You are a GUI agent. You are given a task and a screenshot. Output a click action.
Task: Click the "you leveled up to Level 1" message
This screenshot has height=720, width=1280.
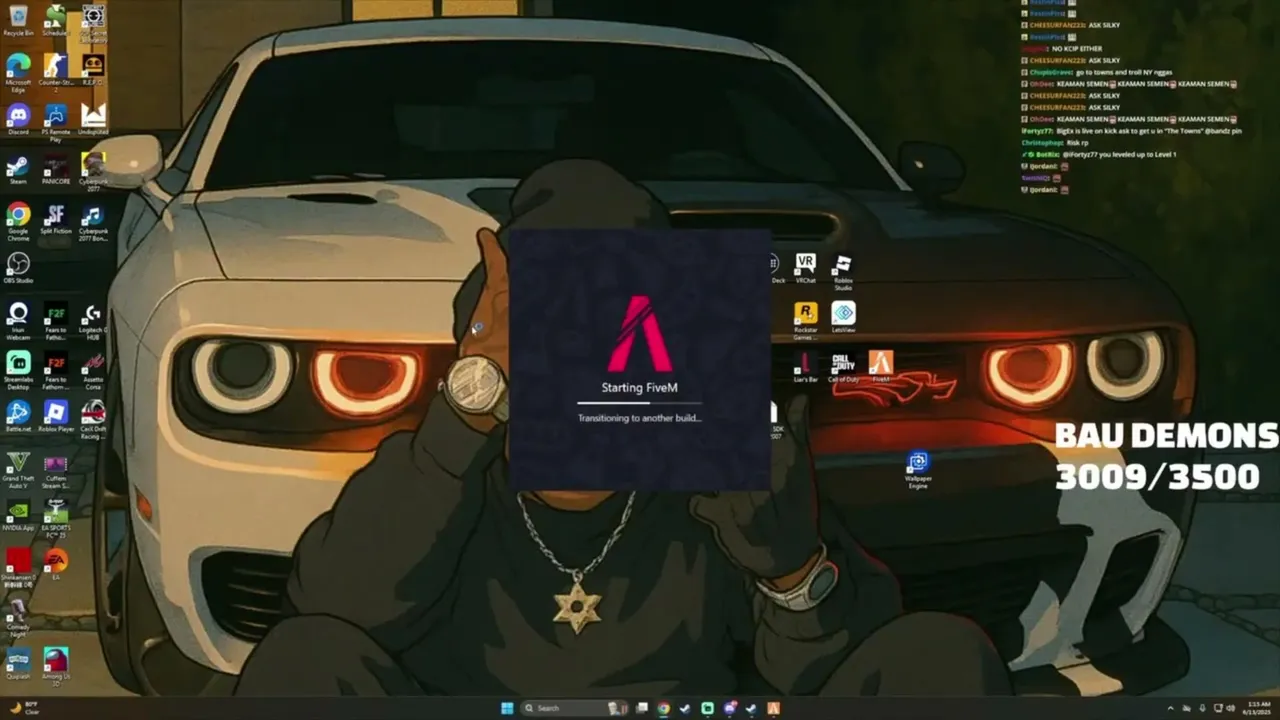[1139, 155]
